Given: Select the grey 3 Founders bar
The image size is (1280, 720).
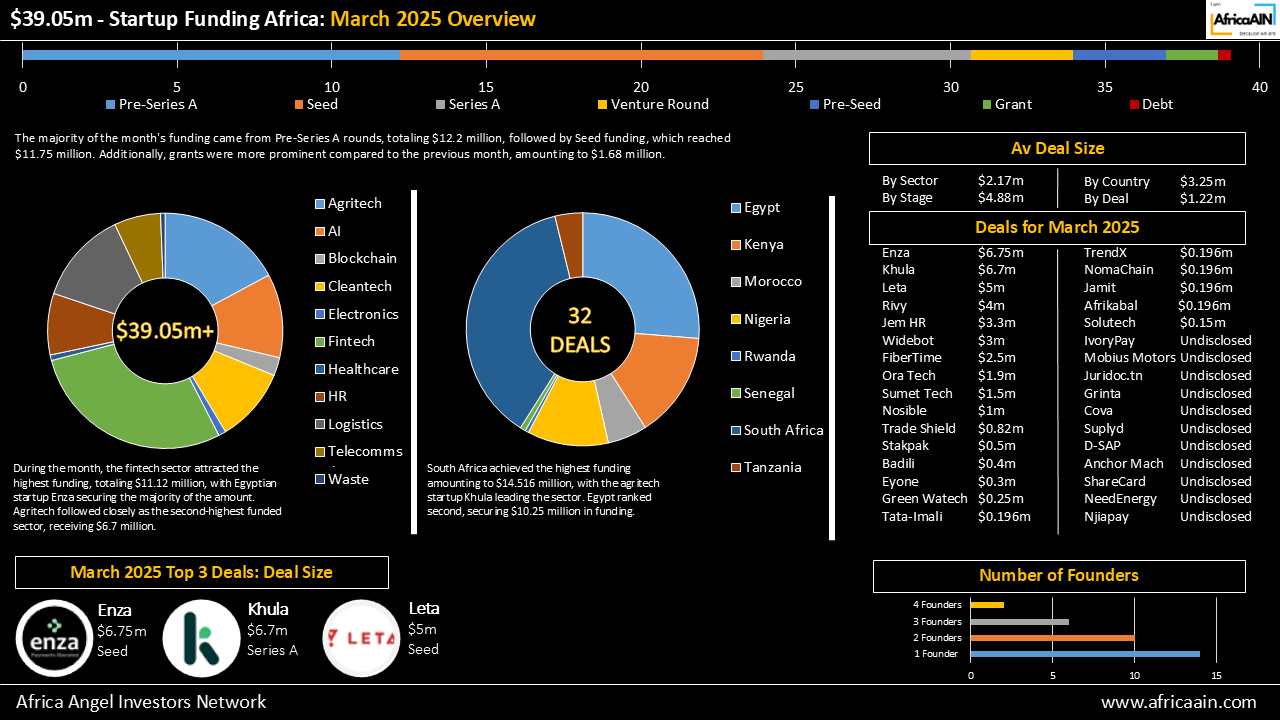Looking at the screenshot, I should pyautogui.click(x=1019, y=621).
